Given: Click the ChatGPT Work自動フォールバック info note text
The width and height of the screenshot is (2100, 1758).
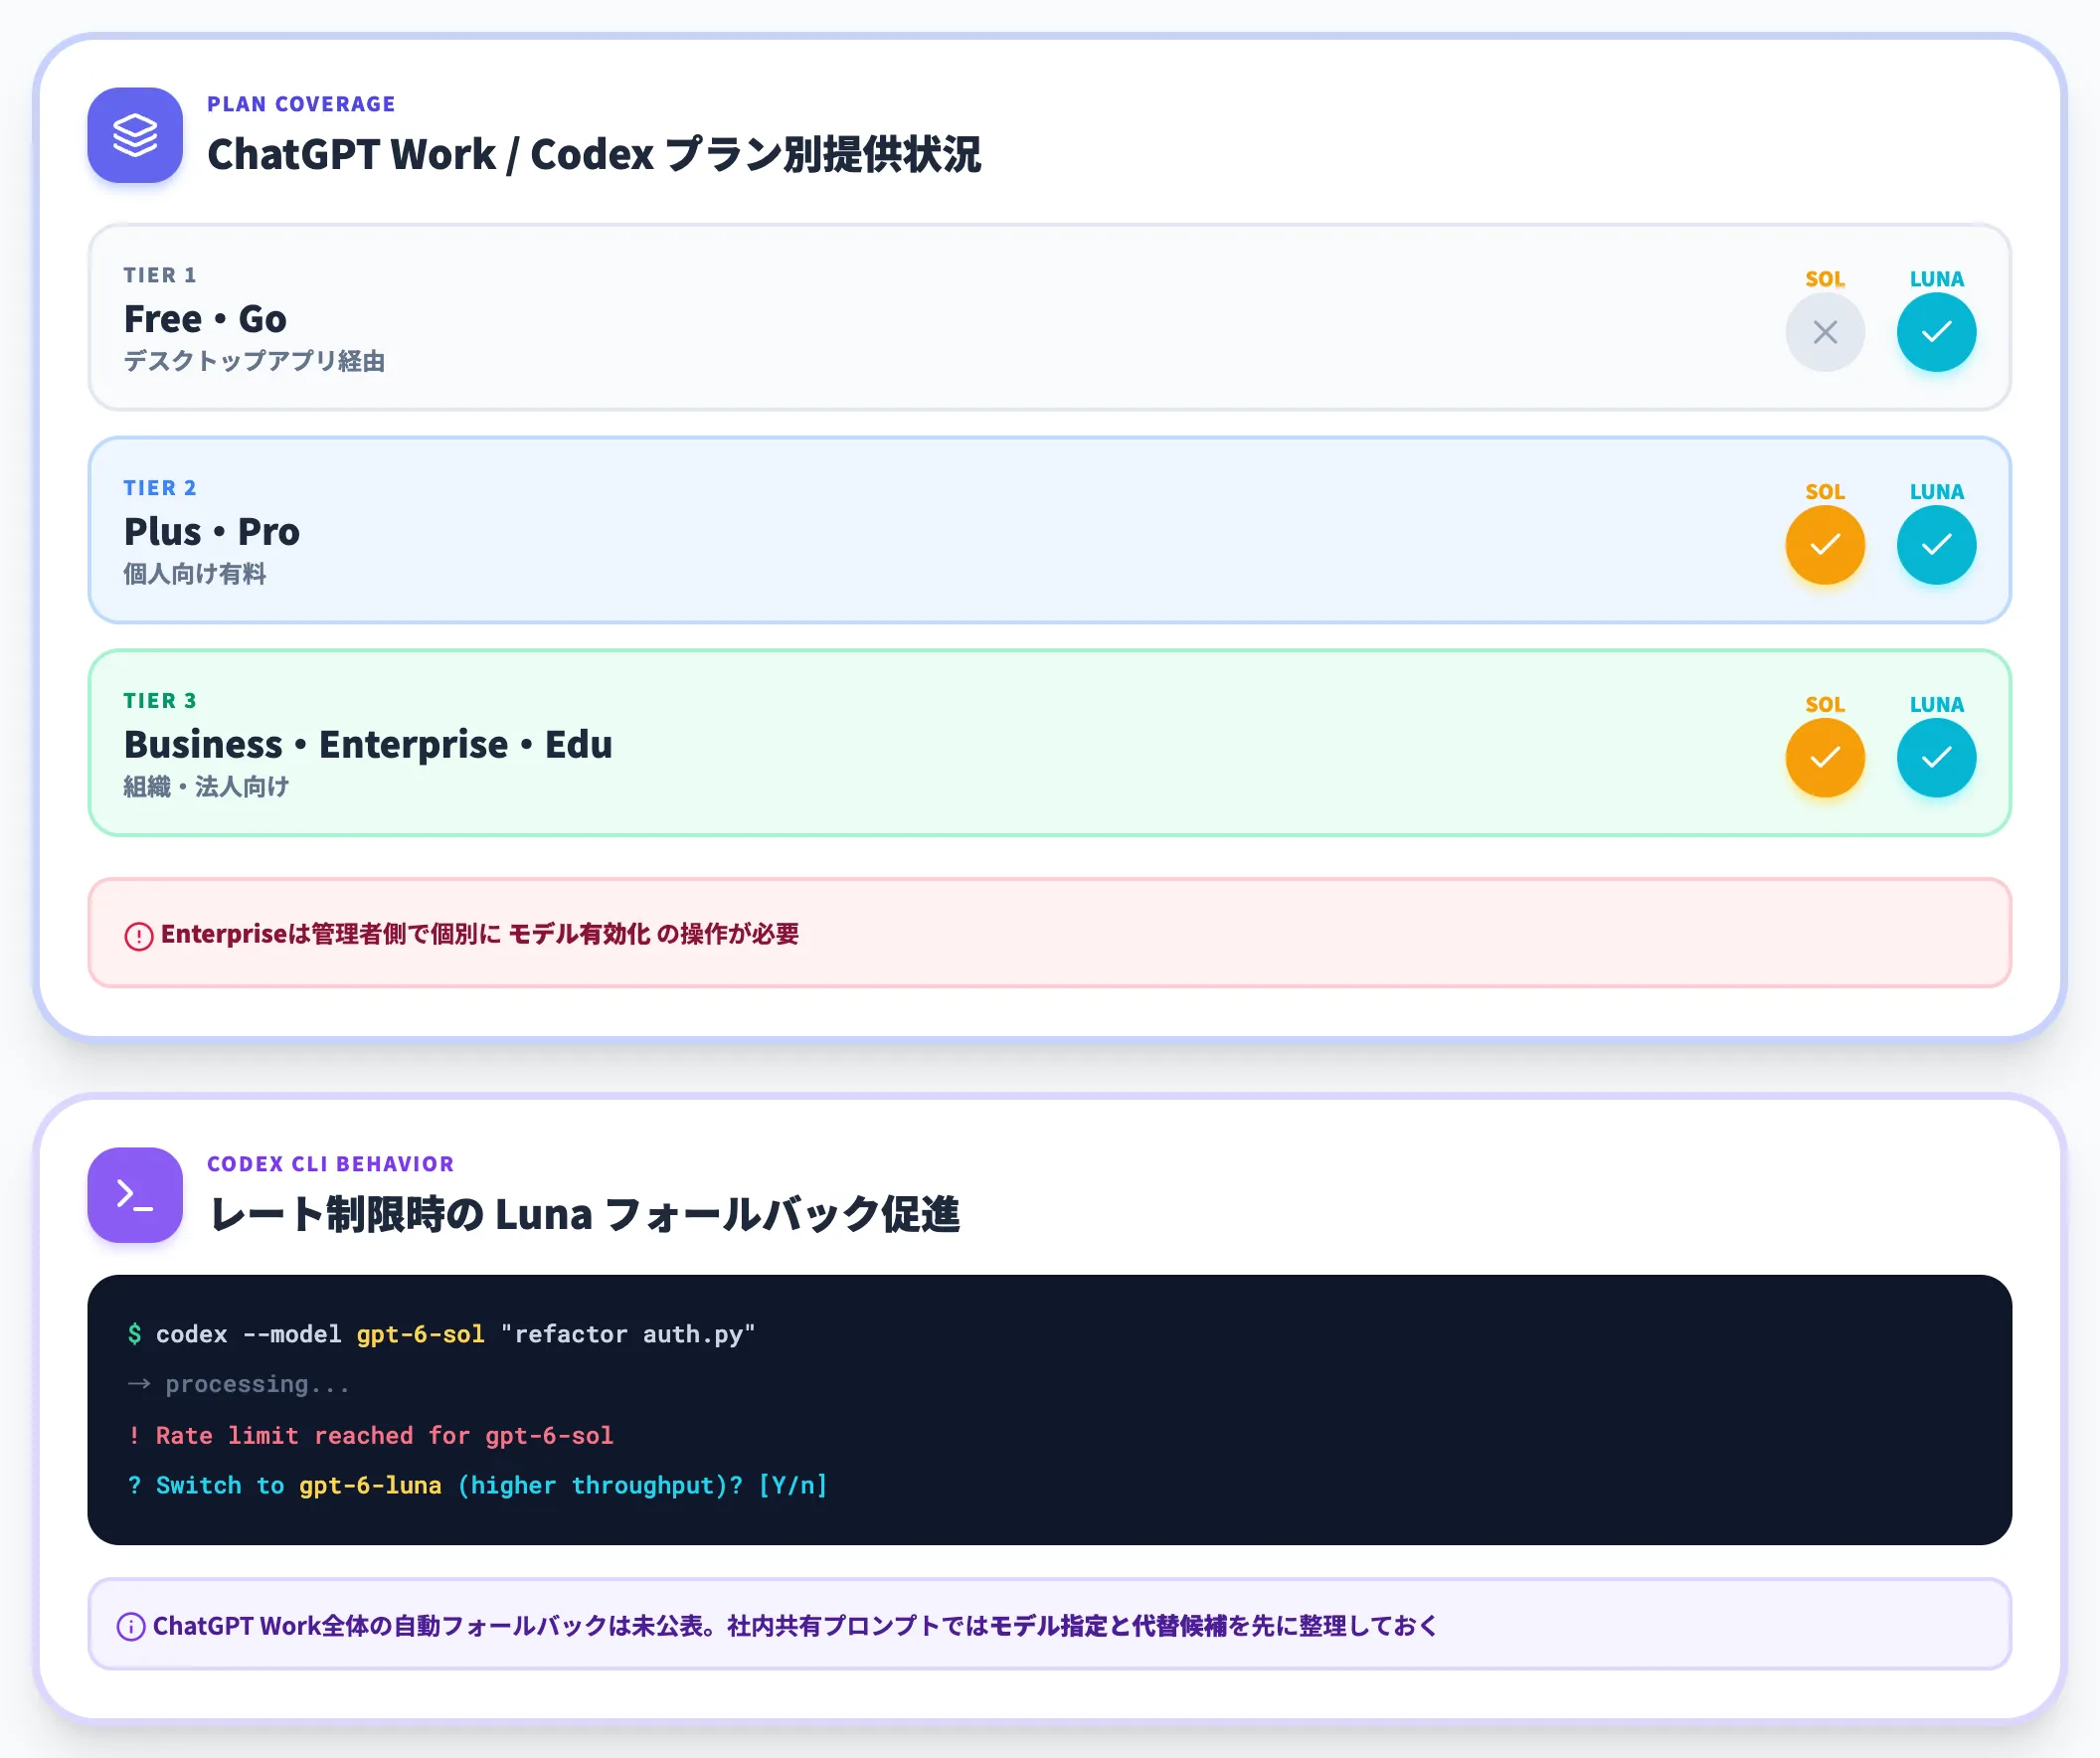Looking at the screenshot, I should [x=795, y=1627].
